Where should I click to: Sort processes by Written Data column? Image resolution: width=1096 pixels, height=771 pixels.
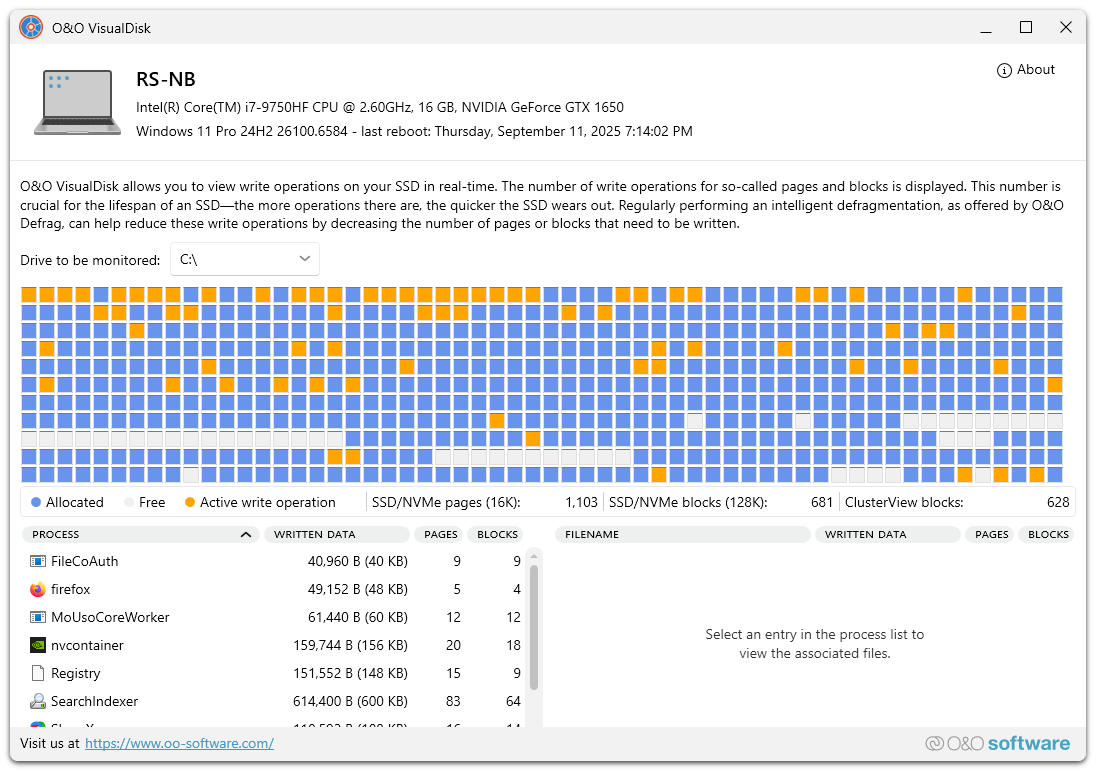[336, 534]
